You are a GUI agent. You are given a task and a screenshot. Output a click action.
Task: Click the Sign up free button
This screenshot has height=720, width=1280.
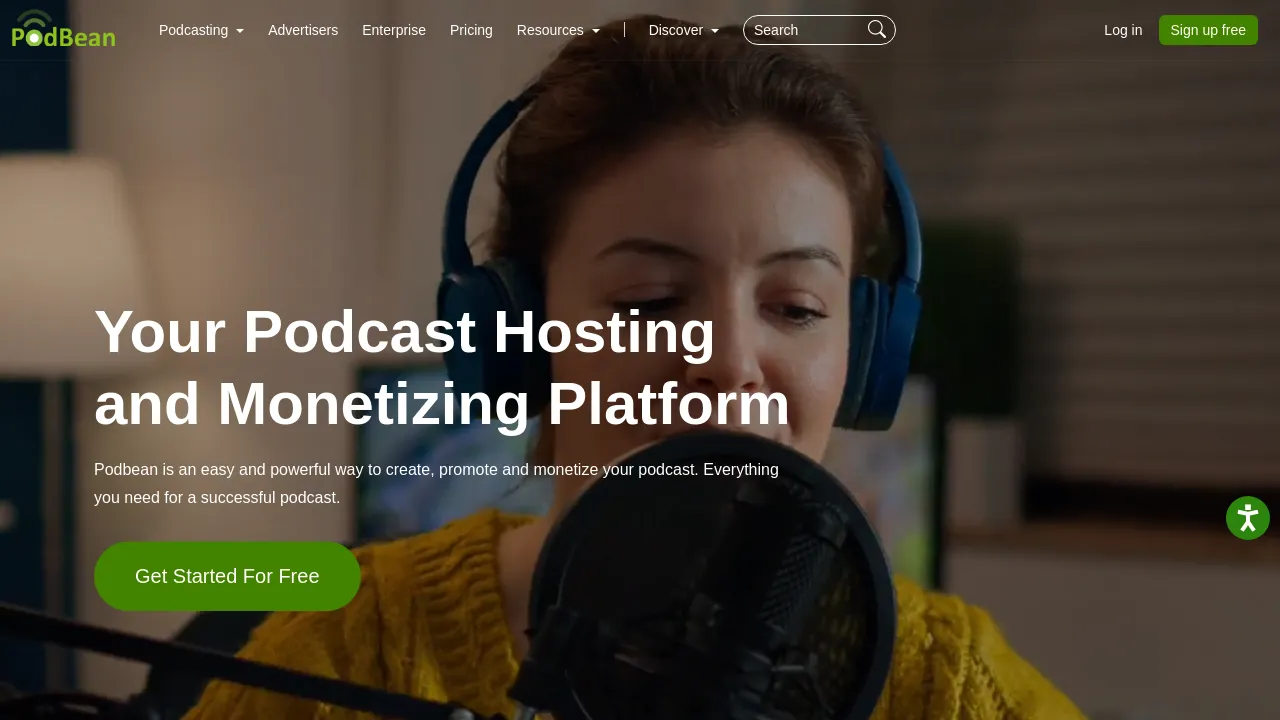point(1208,30)
